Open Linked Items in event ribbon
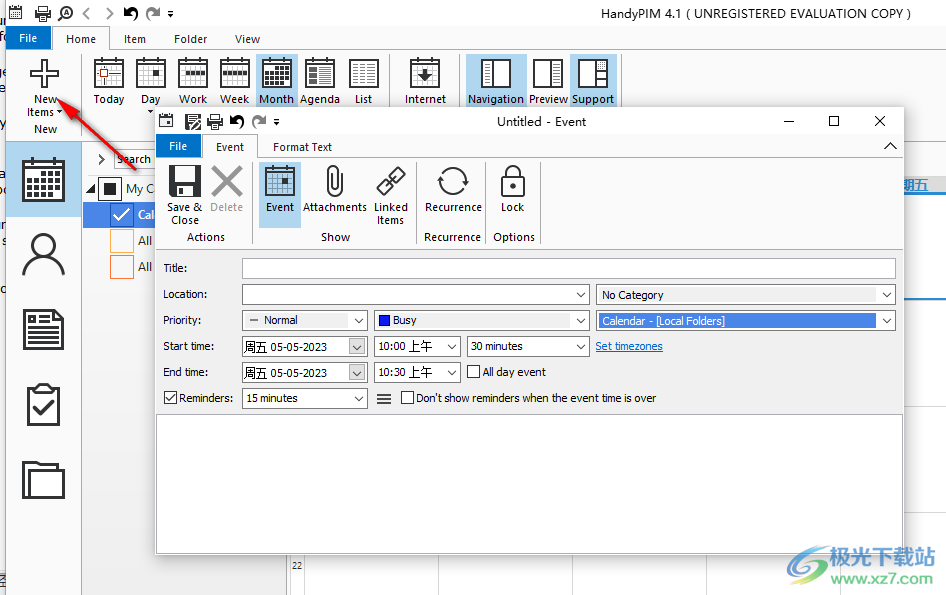946x595 pixels. (390, 196)
